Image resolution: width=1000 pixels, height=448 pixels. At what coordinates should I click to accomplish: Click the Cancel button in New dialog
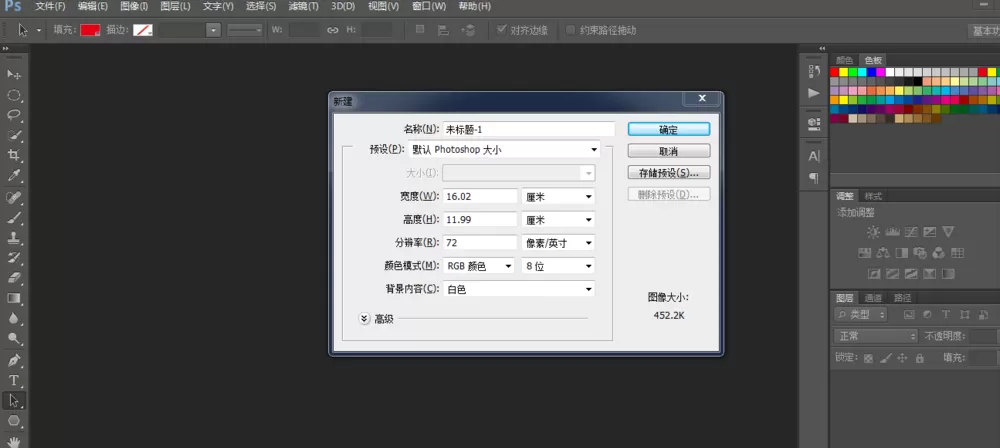point(668,151)
